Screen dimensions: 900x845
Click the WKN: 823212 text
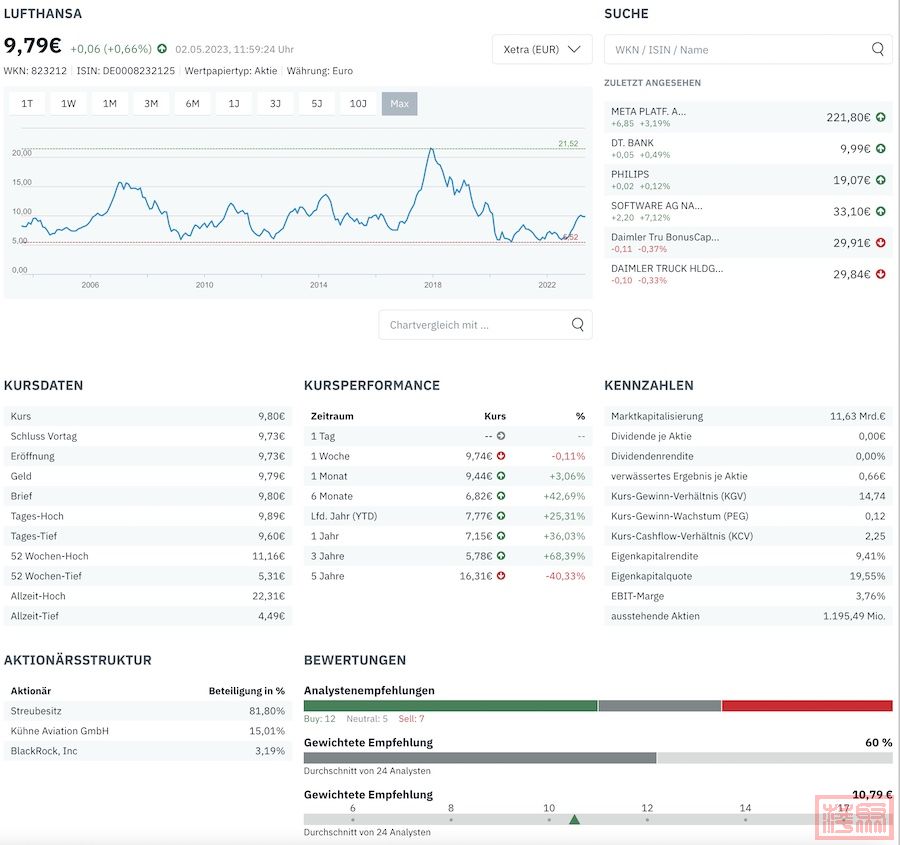pyautogui.click(x=35, y=71)
